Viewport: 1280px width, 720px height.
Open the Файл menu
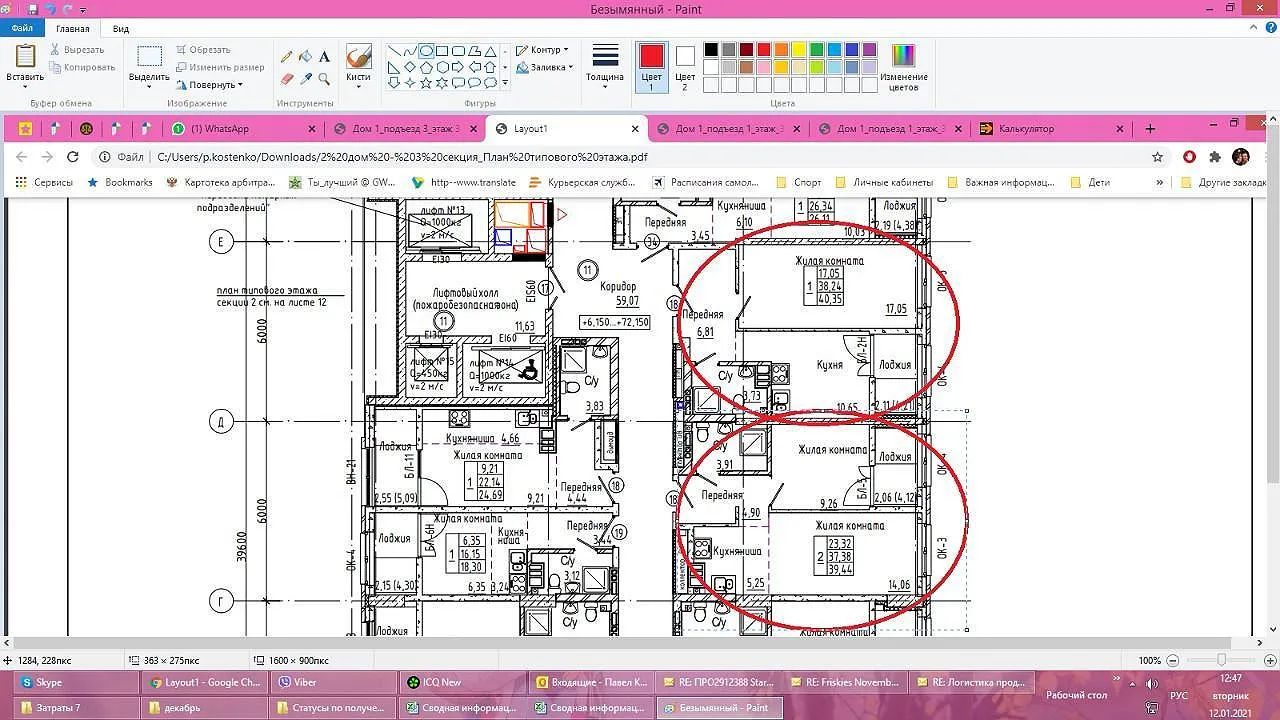point(22,29)
